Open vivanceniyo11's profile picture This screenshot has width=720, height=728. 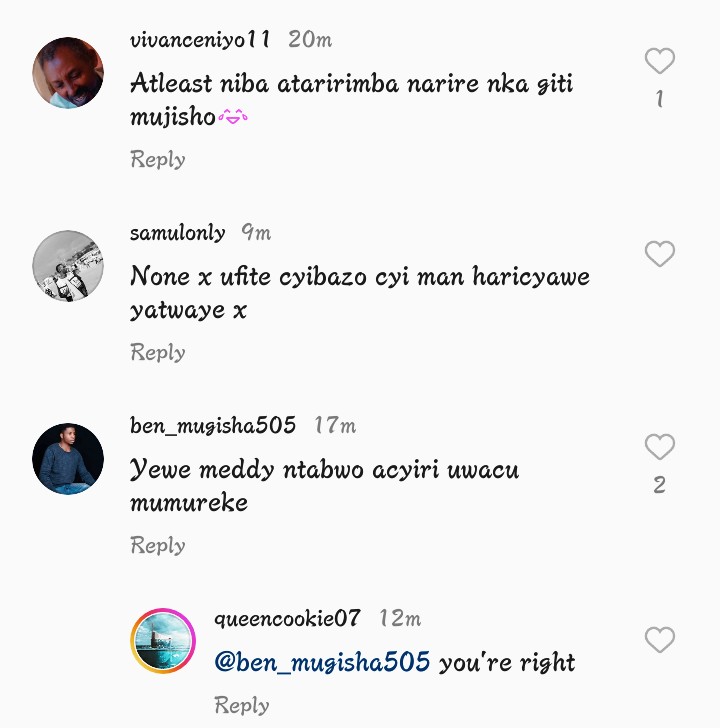(68, 72)
